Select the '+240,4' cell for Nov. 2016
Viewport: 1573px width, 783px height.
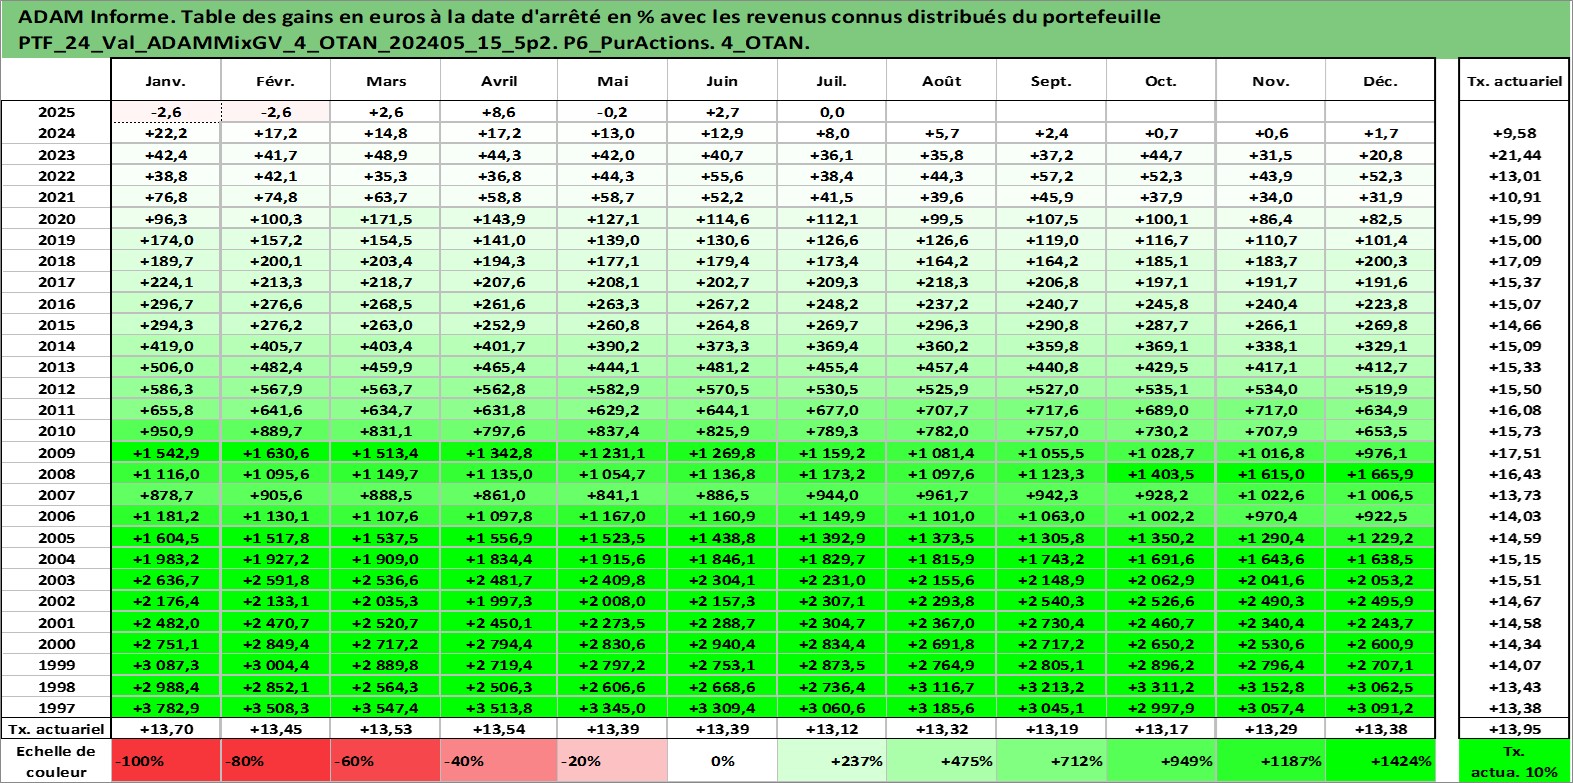point(1271,304)
